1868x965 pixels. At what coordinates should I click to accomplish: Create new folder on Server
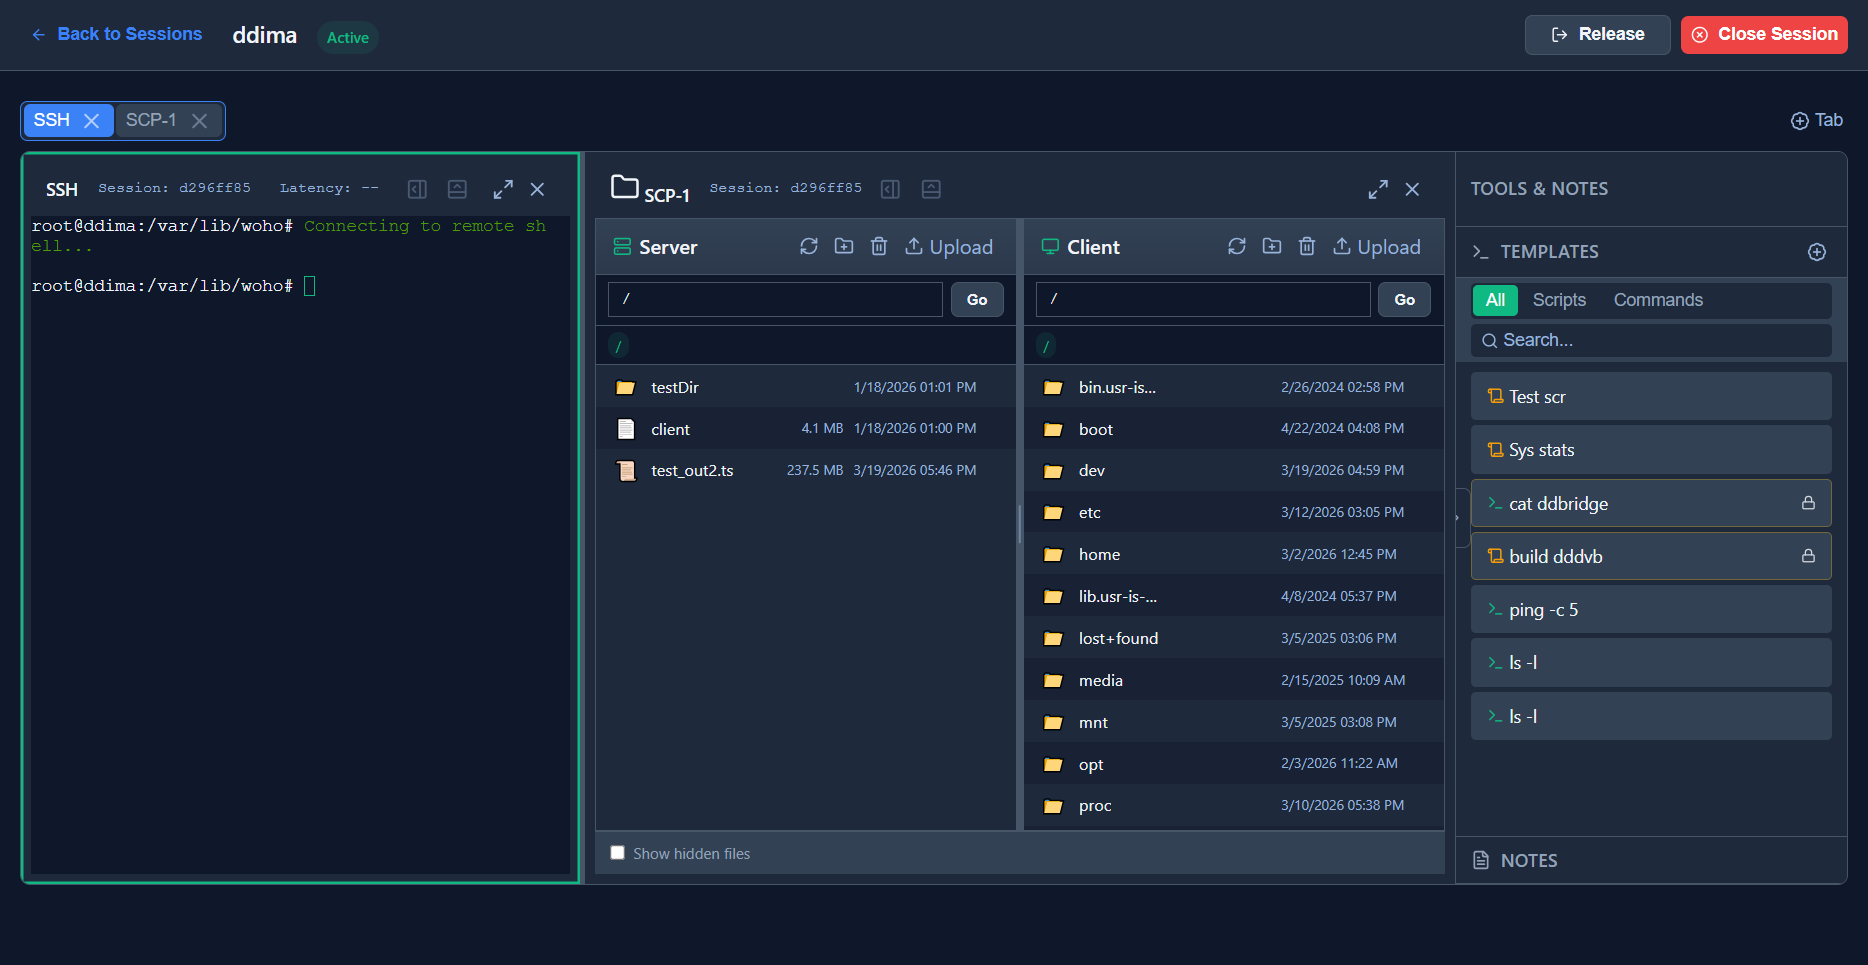(844, 246)
